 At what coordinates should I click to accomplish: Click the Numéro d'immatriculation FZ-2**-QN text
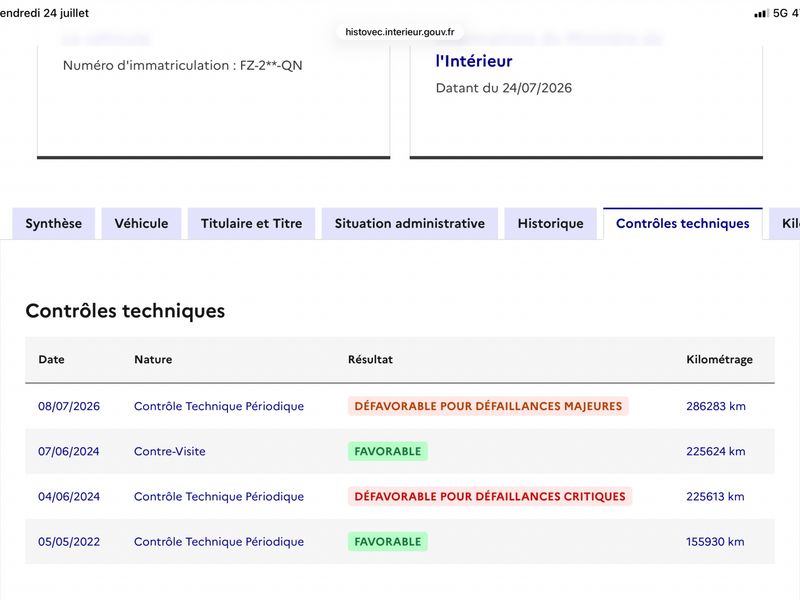coord(183,65)
